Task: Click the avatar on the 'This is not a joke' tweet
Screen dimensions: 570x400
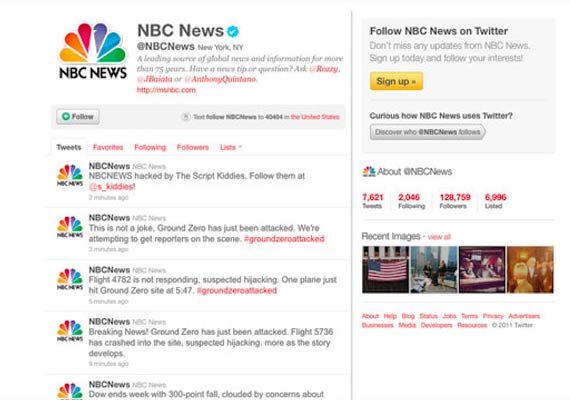Action: coord(70,227)
